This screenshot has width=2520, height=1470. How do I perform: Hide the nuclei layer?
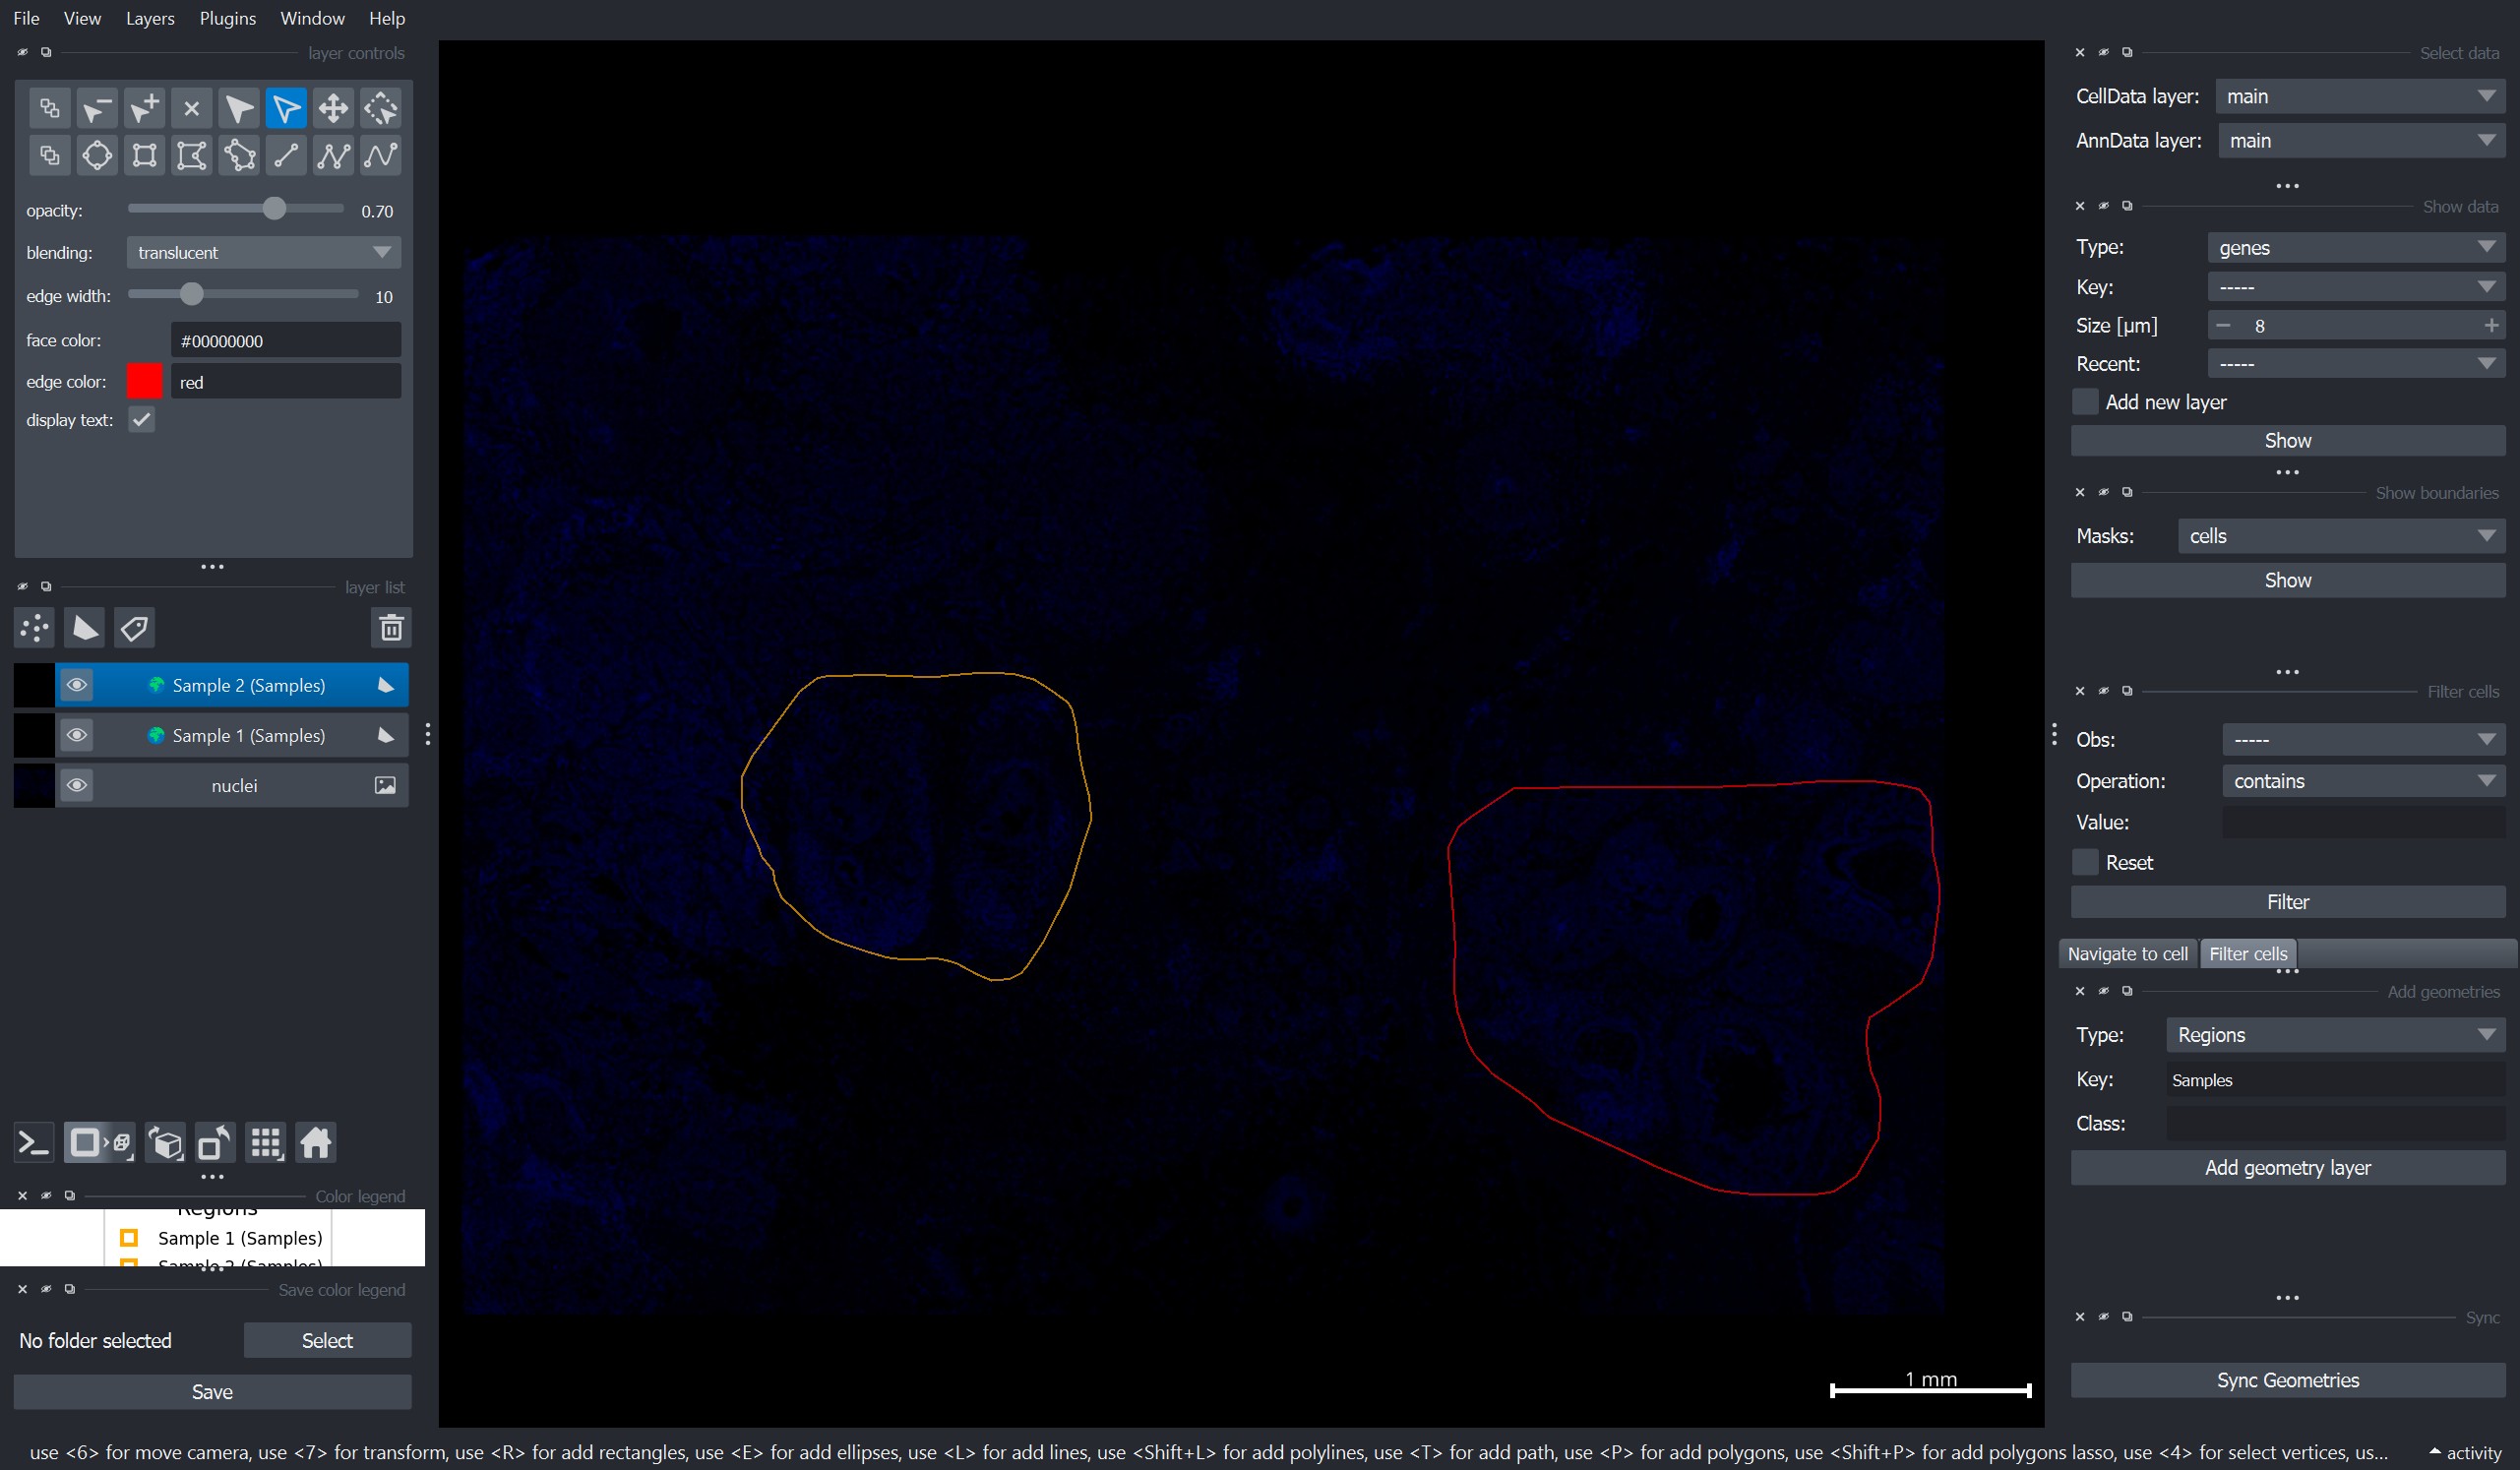coord(76,785)
